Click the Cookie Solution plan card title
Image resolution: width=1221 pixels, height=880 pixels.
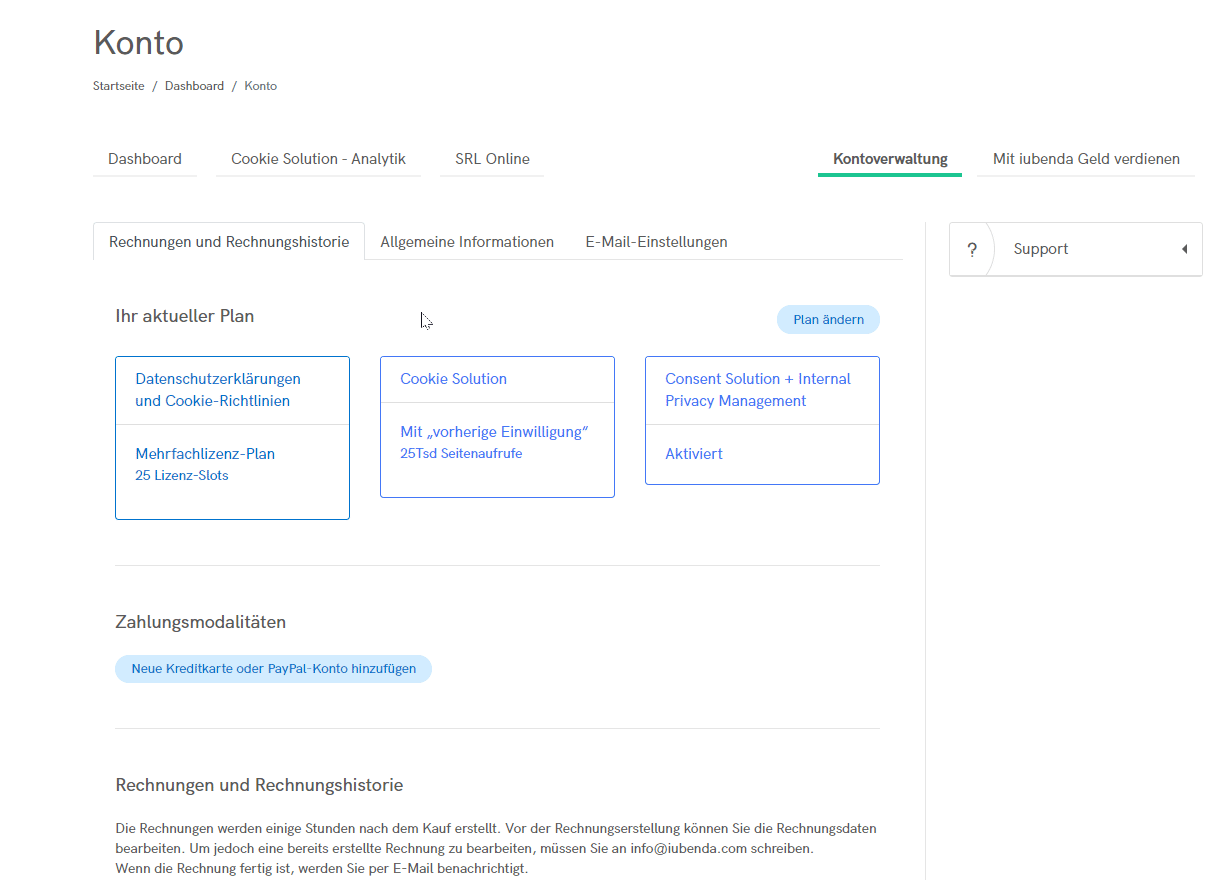click(453, 379)
